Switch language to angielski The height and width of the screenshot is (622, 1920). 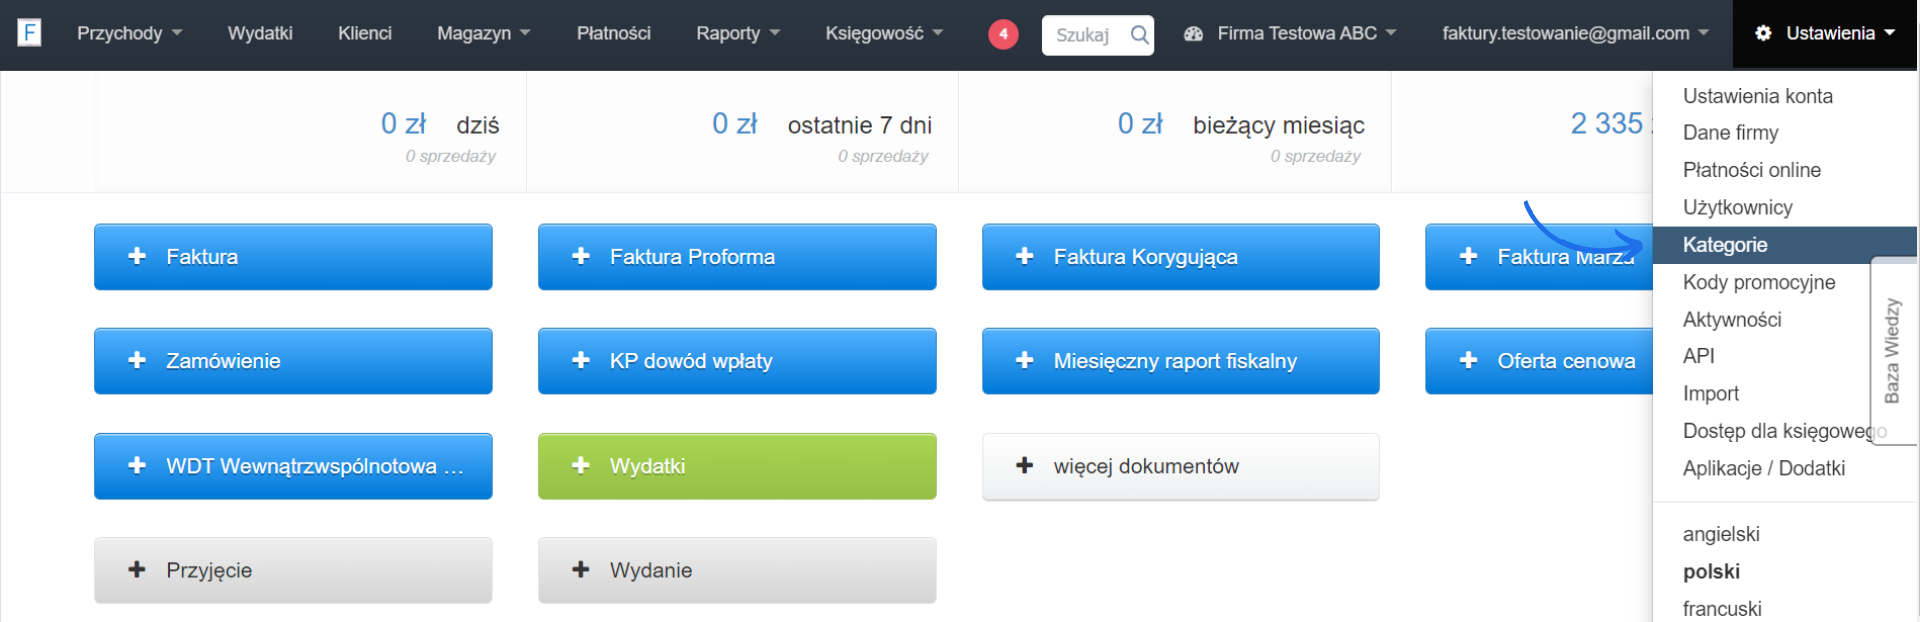pos(1721,534)
